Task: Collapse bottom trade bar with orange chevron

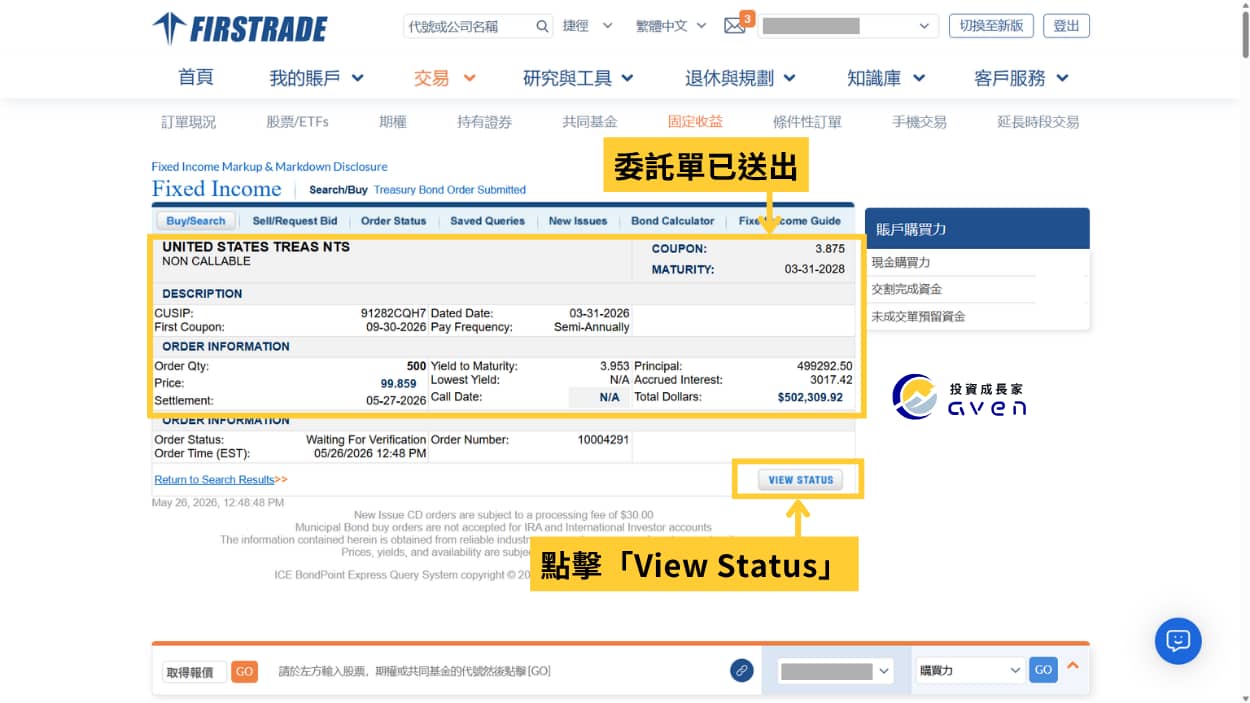Action: 1073,665
